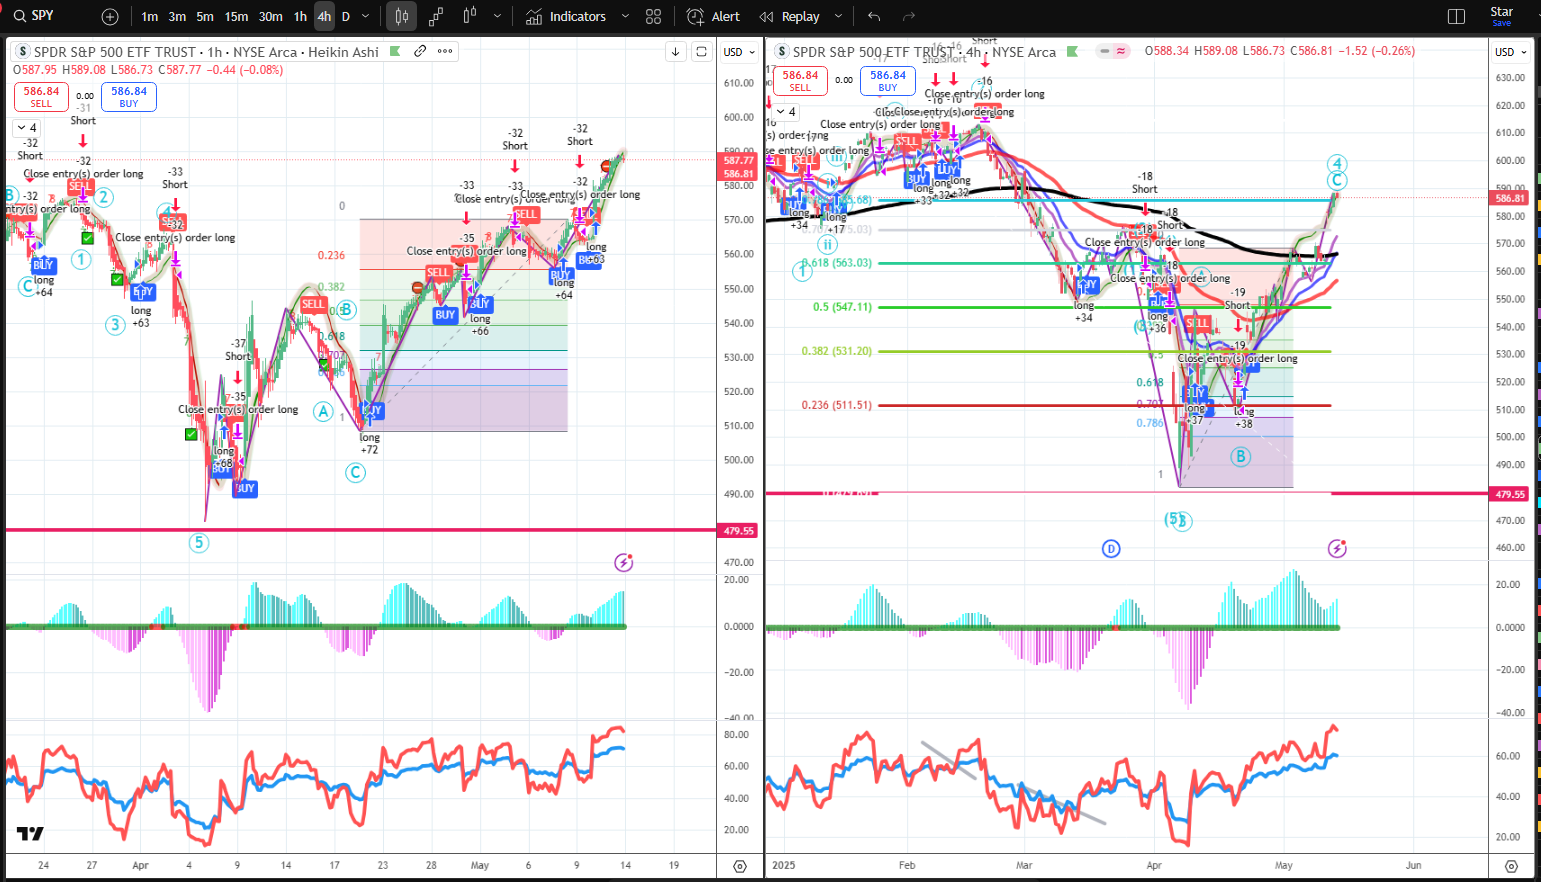
Task: Save the Star layout
Action: (1502, 16)
